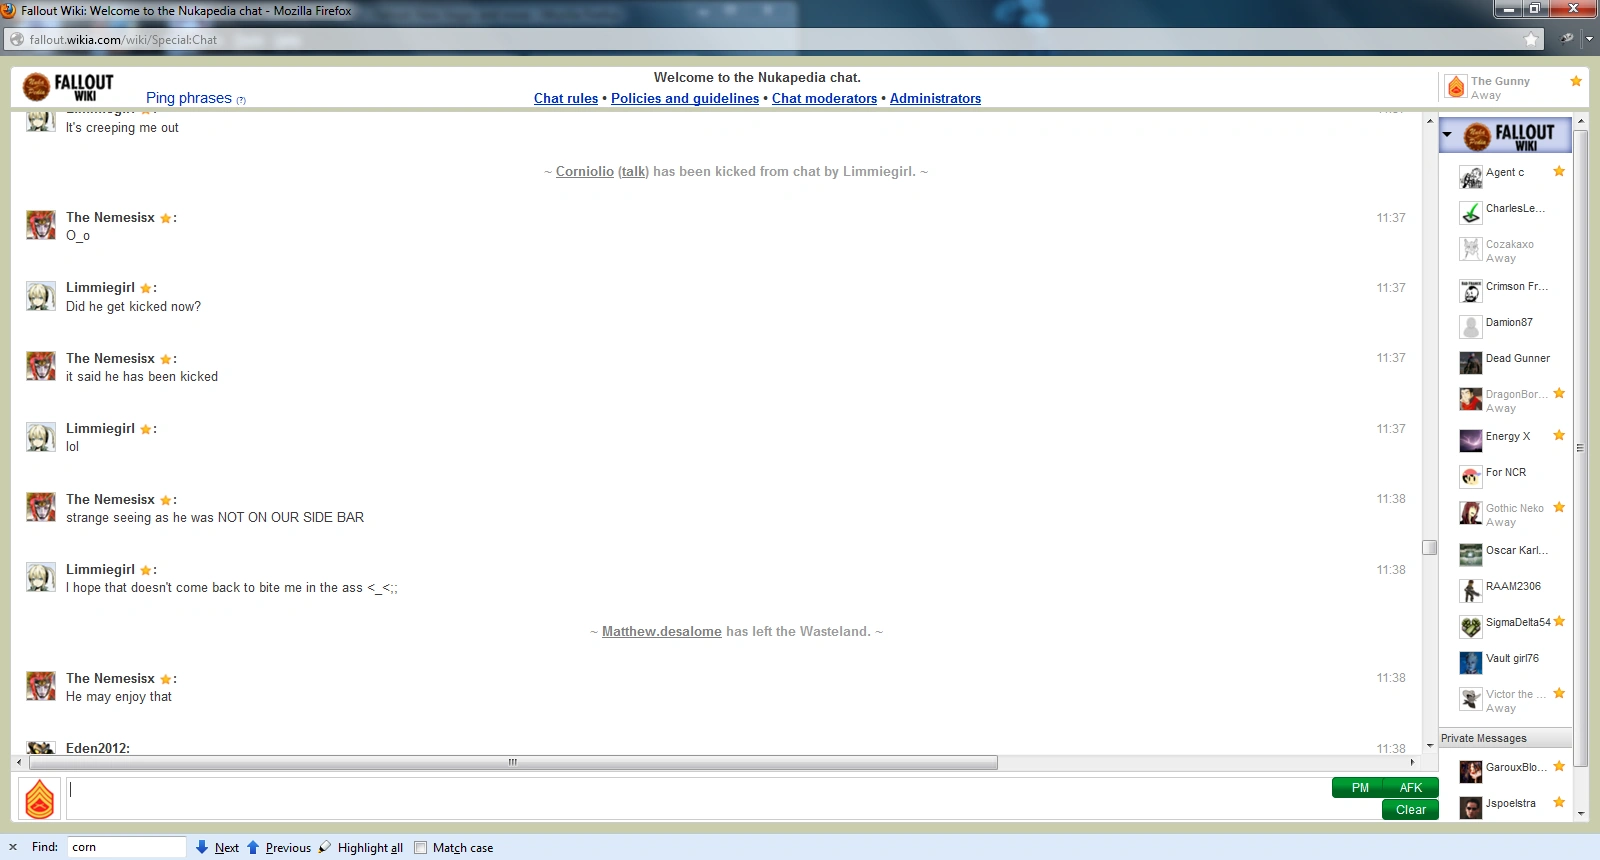Open Policies and guidelines link
This screenshot has height=860, width=1600.
tap(685, 98)
